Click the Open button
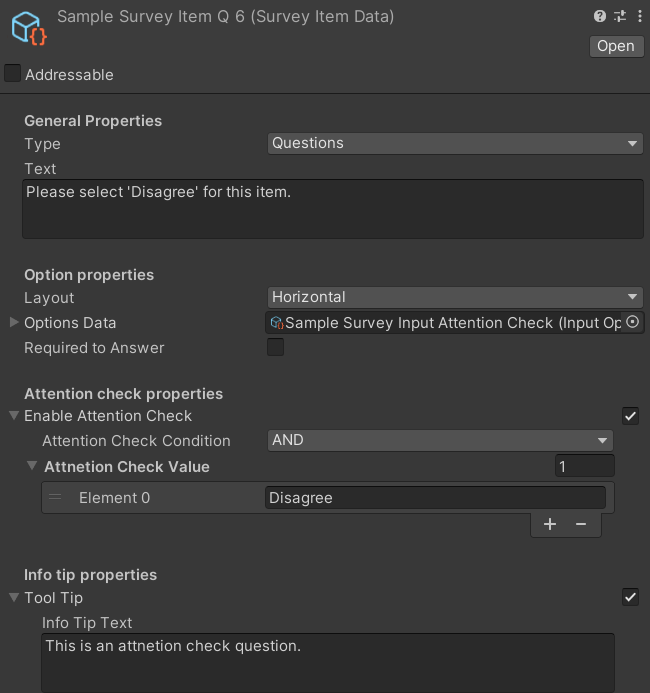The height and width of the screenshot is (693, 650). pos(616,46)
